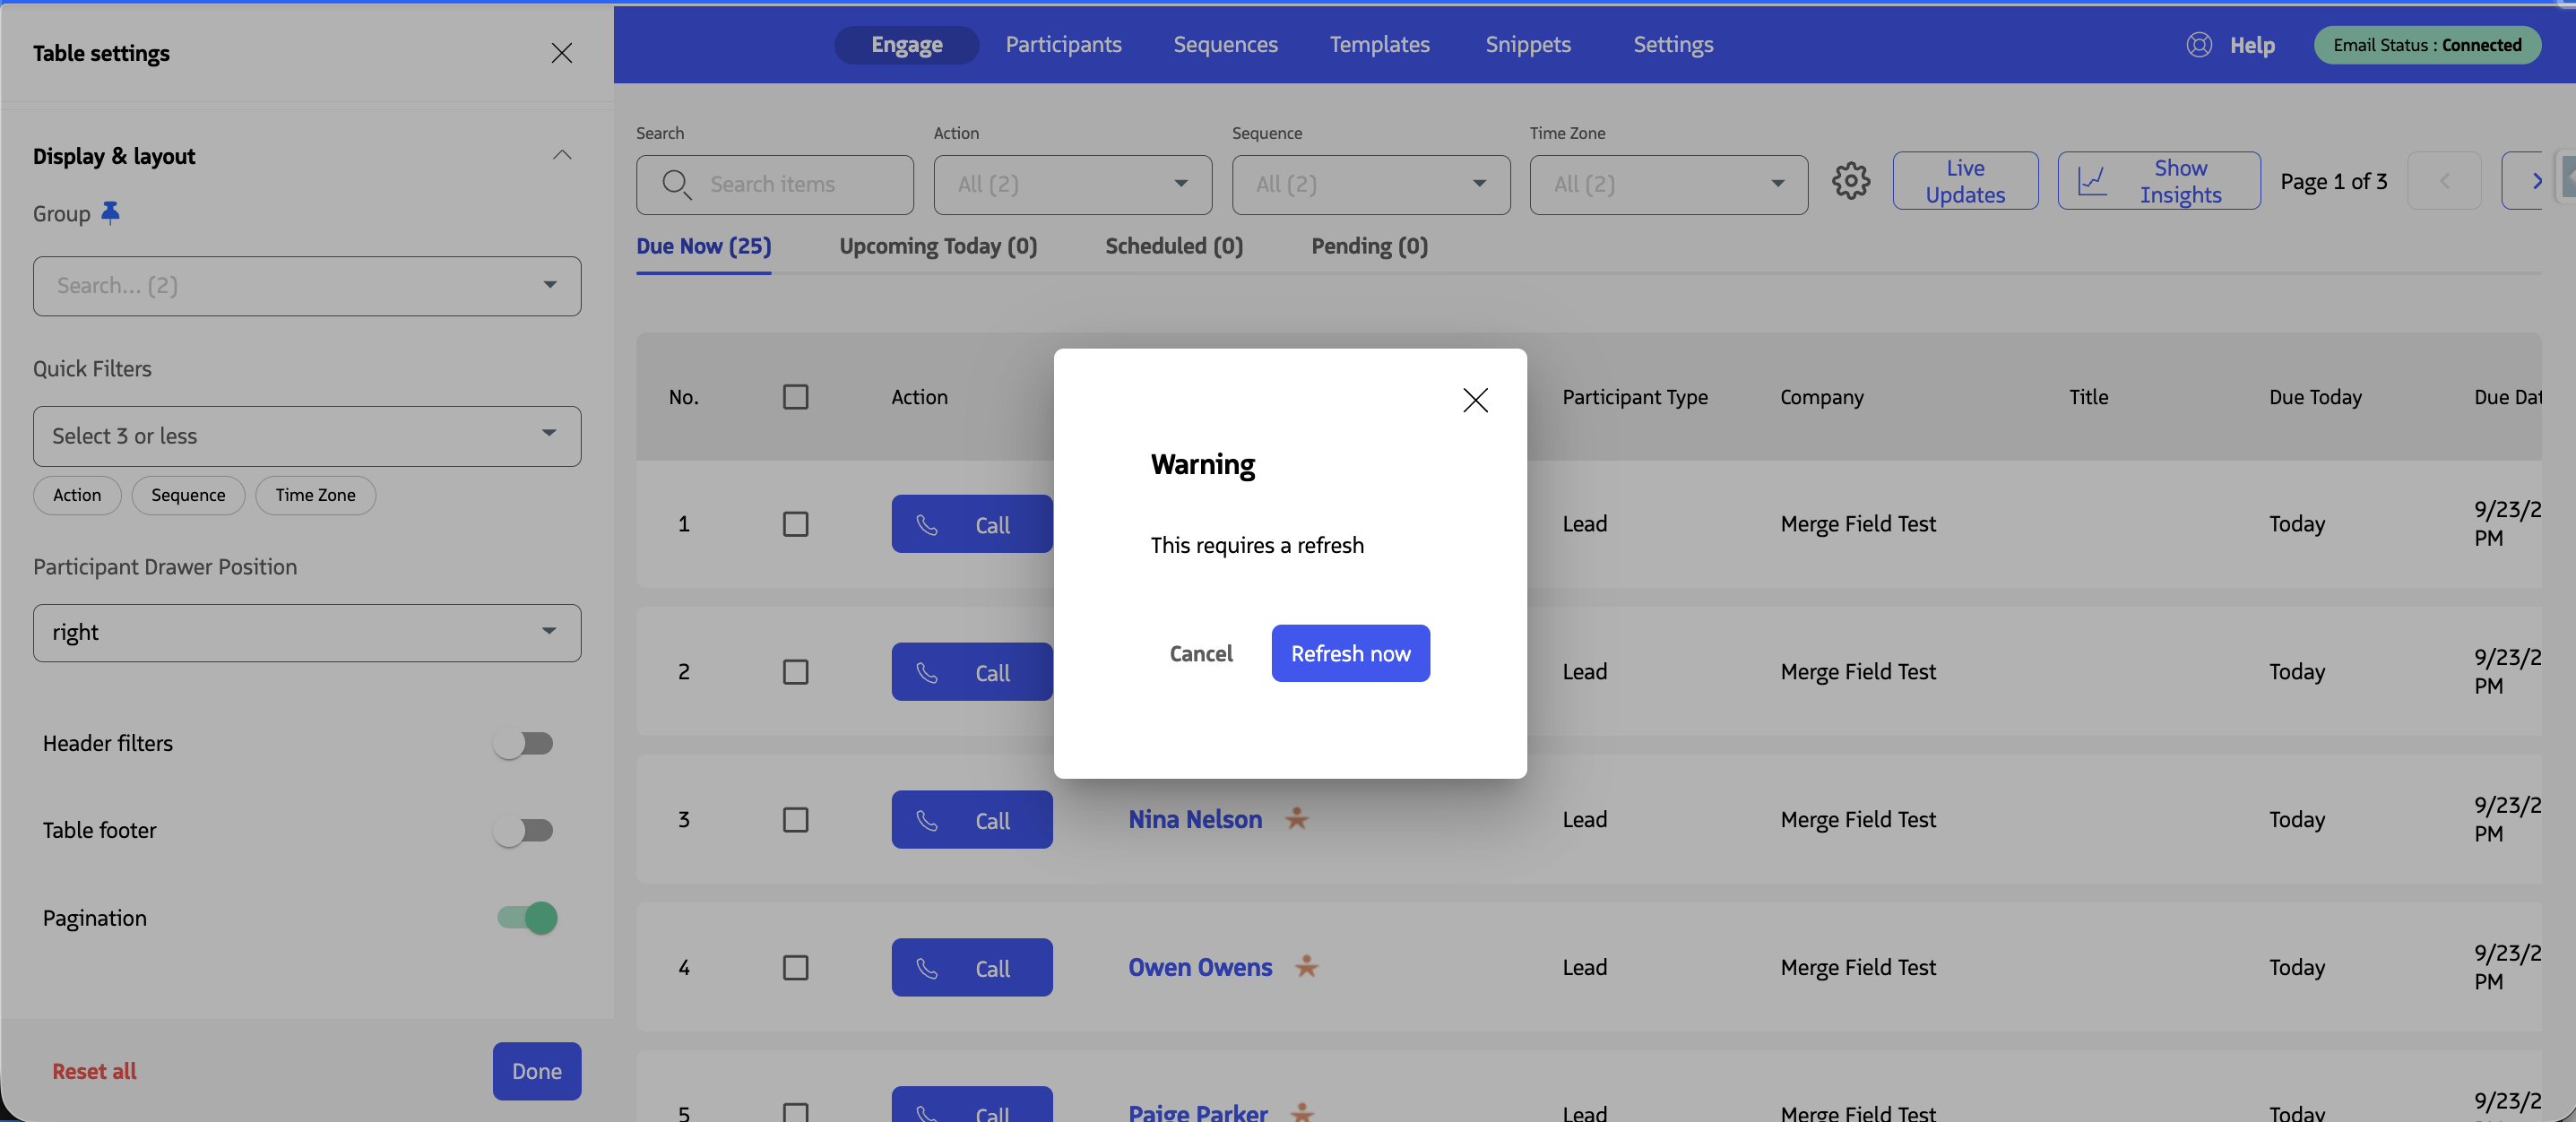This screenshot has height=1122, width=2576.
Task: Check the row 3 checkbox
Action: click(796, 820)
